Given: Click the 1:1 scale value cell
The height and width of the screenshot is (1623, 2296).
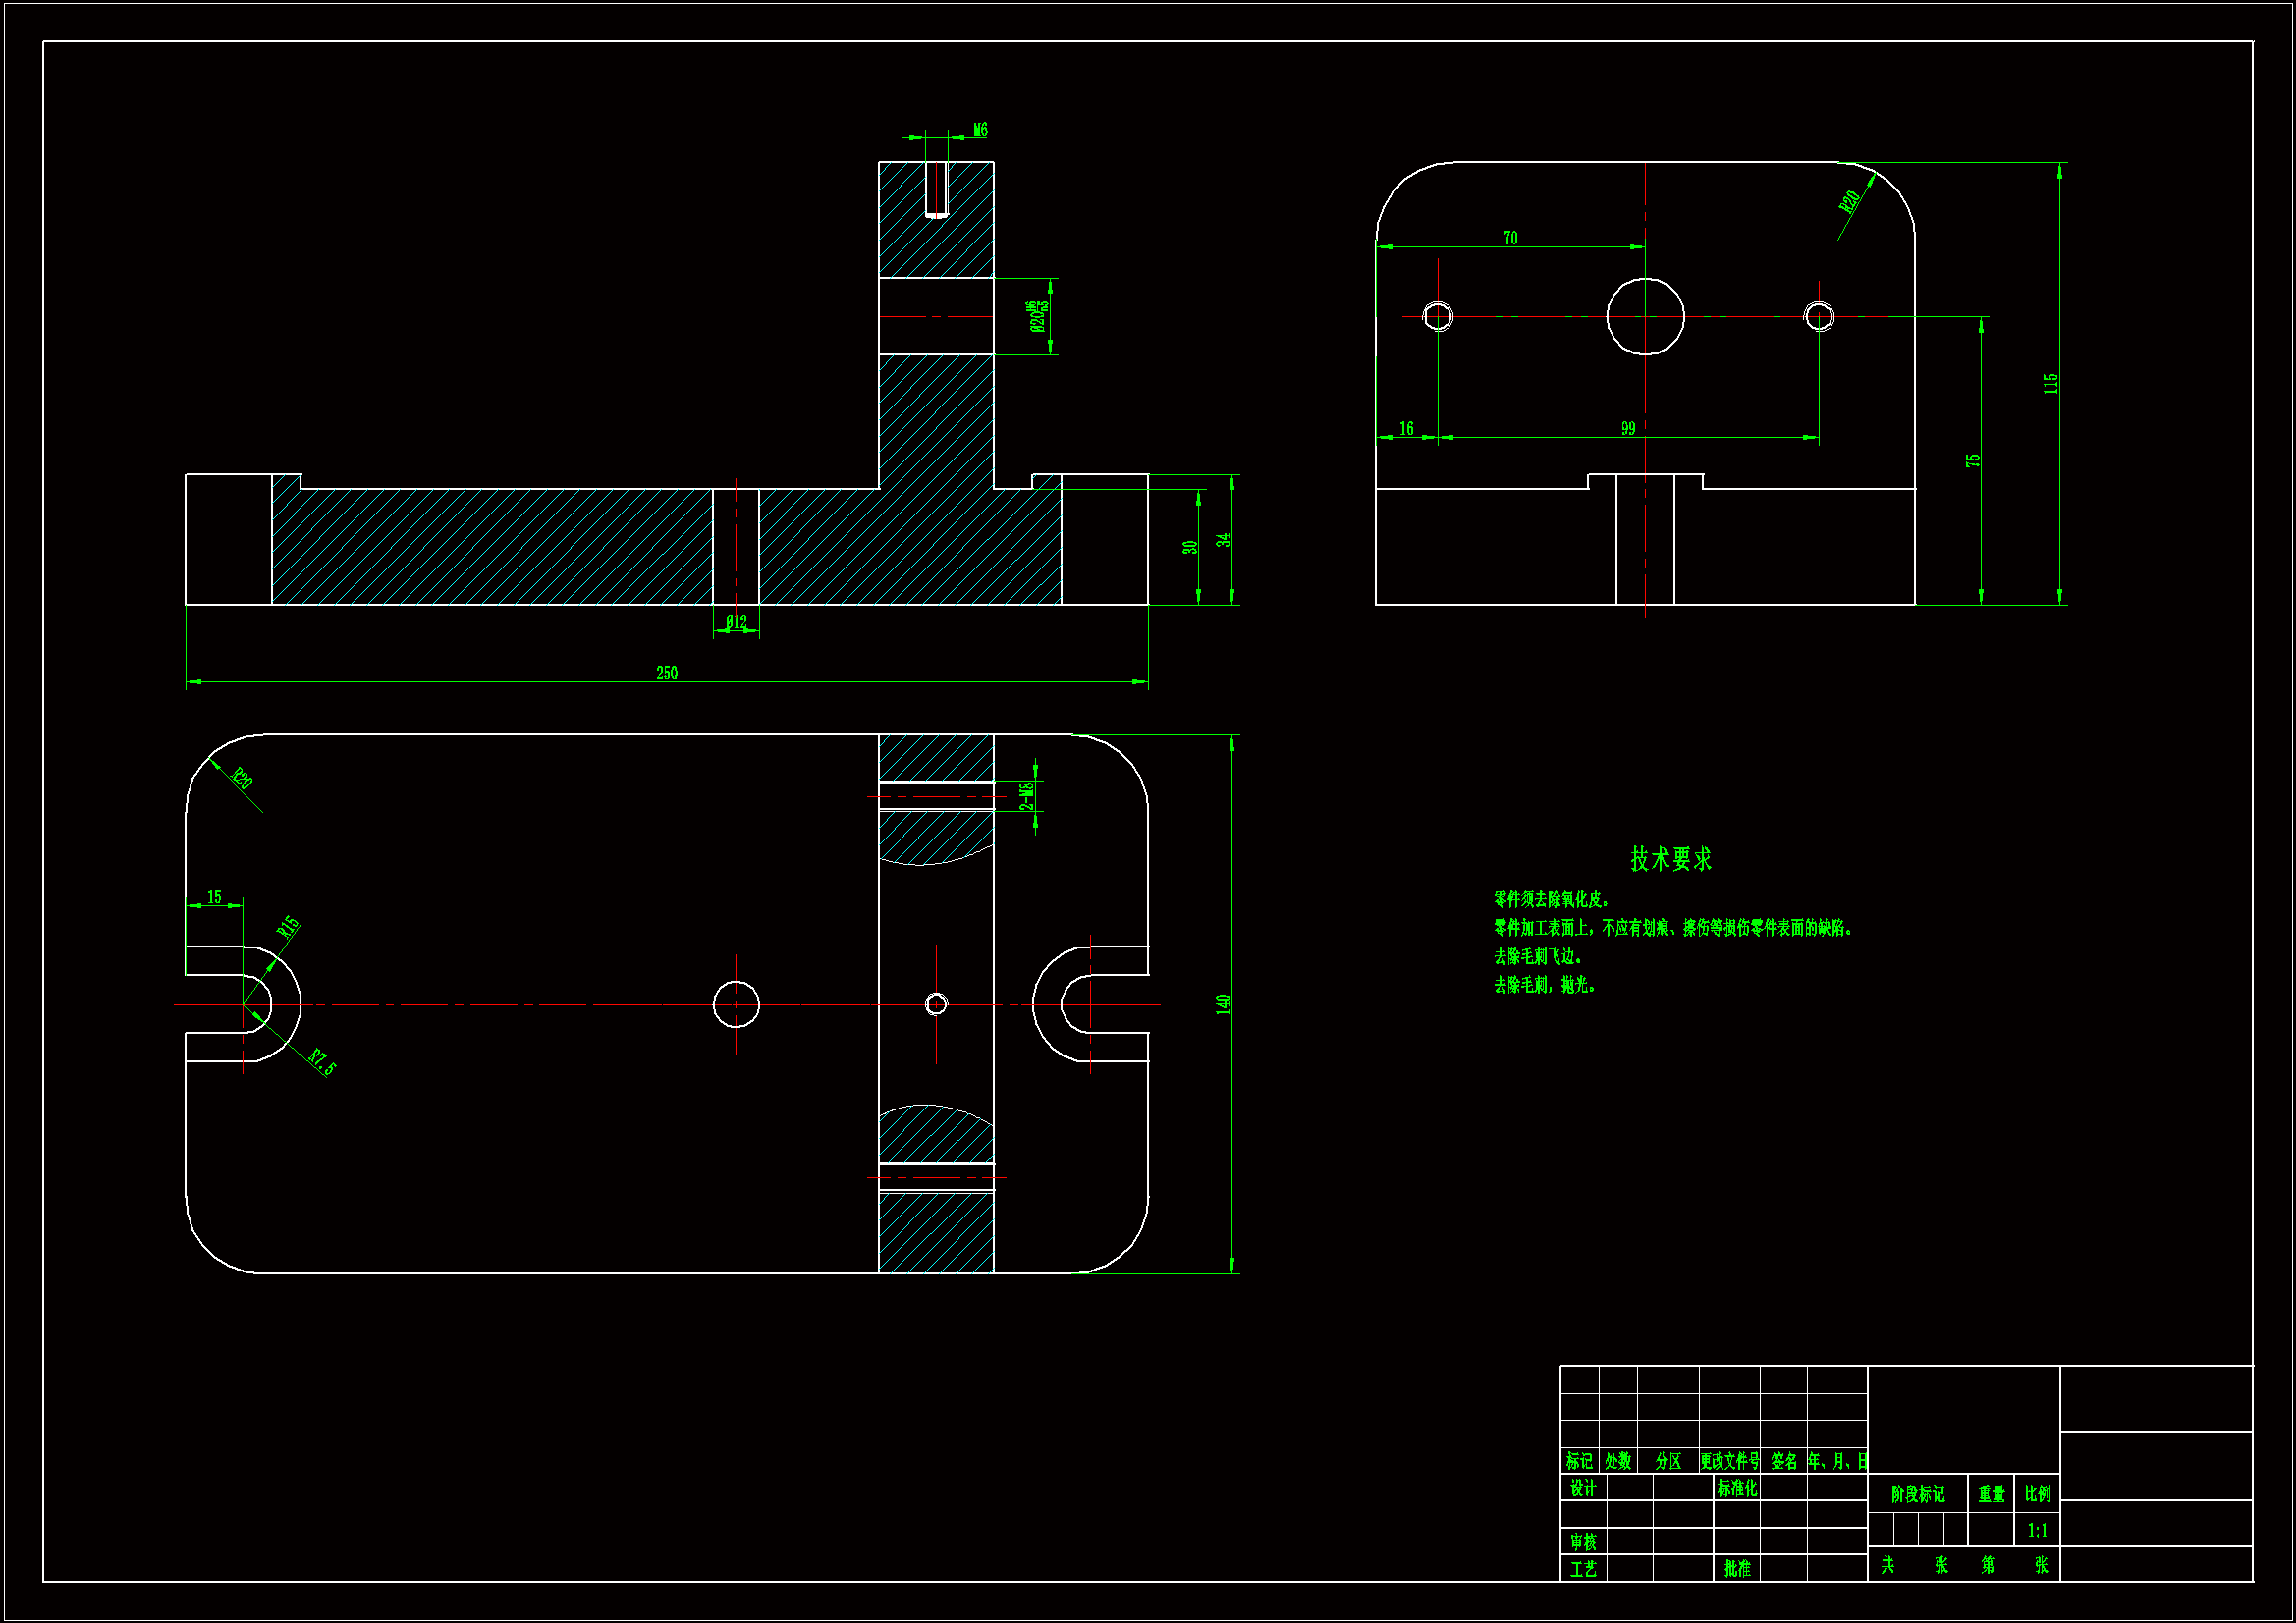Looking at the screenshot, I should coord(2037,1530).
